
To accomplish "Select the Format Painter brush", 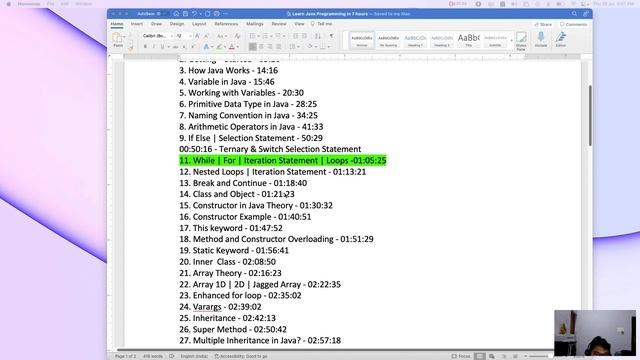I will click(131, 48).
